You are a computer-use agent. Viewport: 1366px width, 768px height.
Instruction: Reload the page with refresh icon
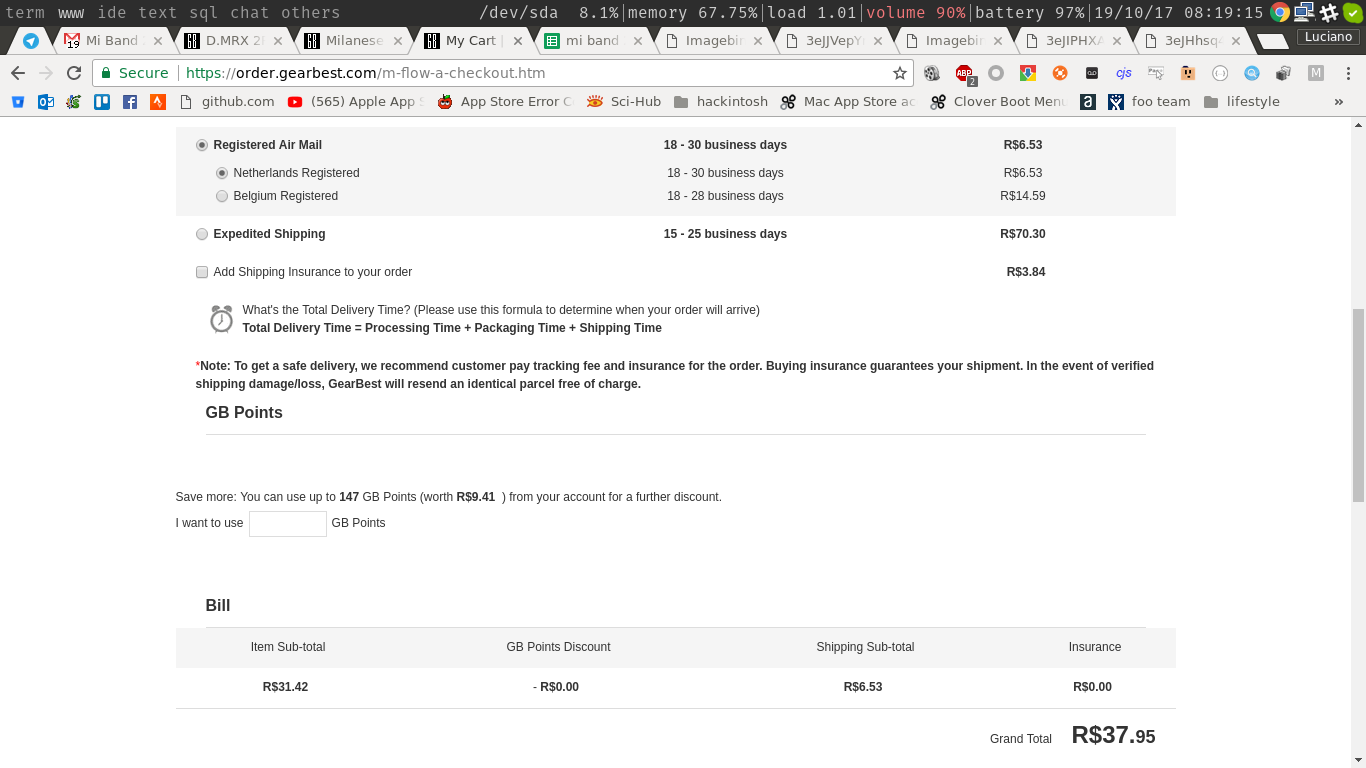(x=74, y=73)
